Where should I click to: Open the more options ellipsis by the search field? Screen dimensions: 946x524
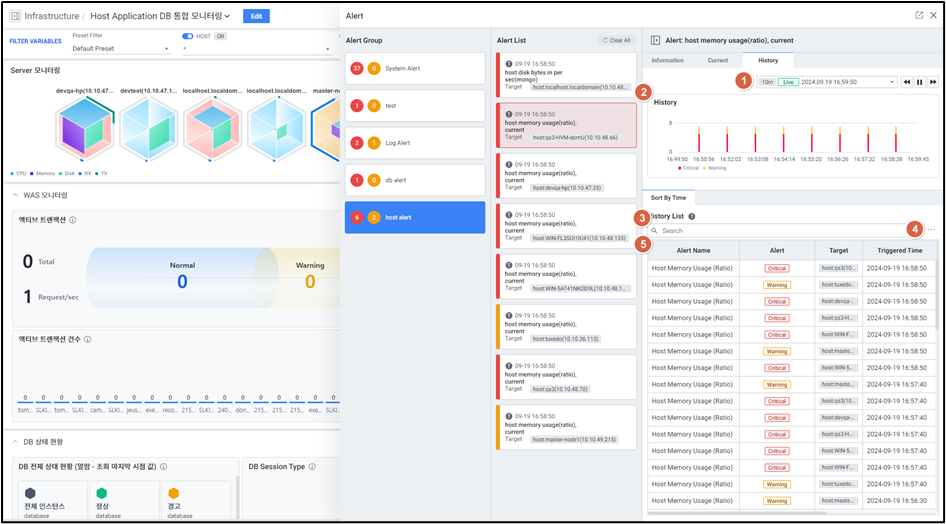click(932, 231)
